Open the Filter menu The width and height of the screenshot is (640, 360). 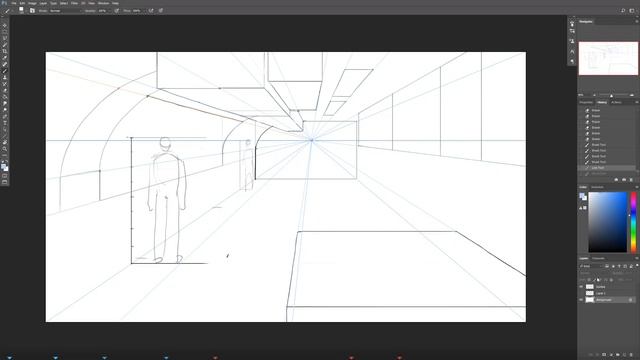click(74, 3)
